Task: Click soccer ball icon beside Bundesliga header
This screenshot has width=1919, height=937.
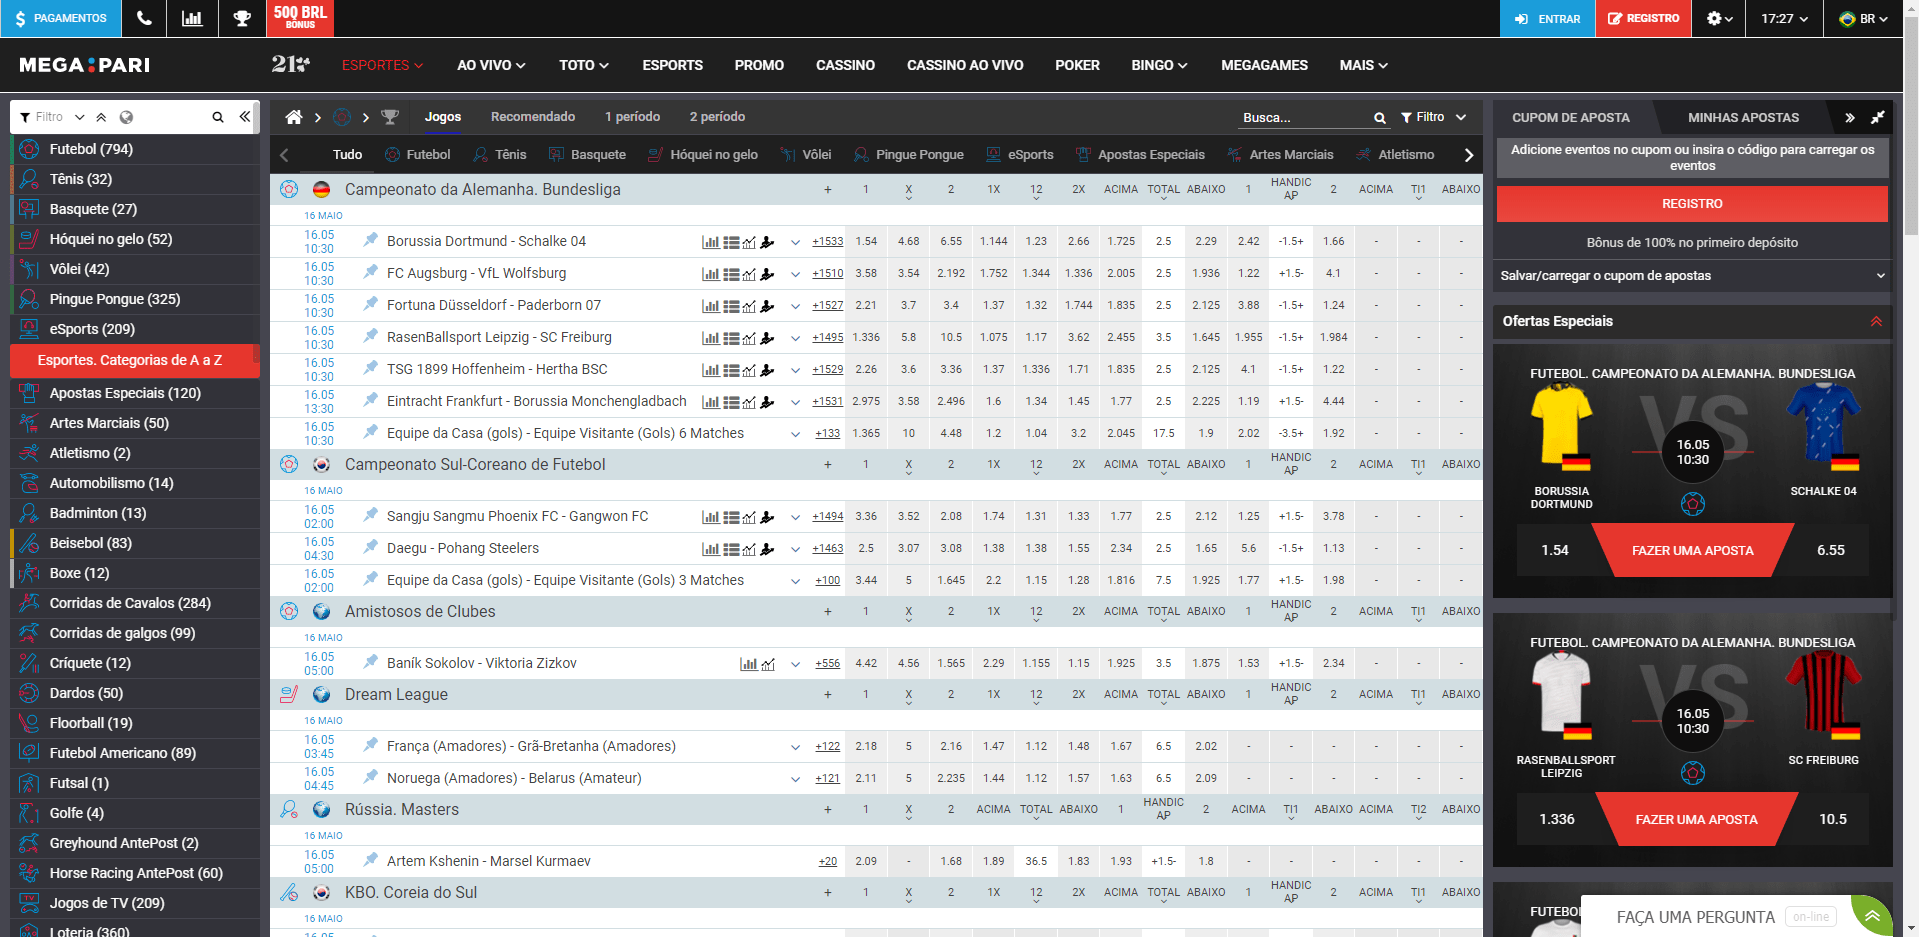Action: click(289, 189)
